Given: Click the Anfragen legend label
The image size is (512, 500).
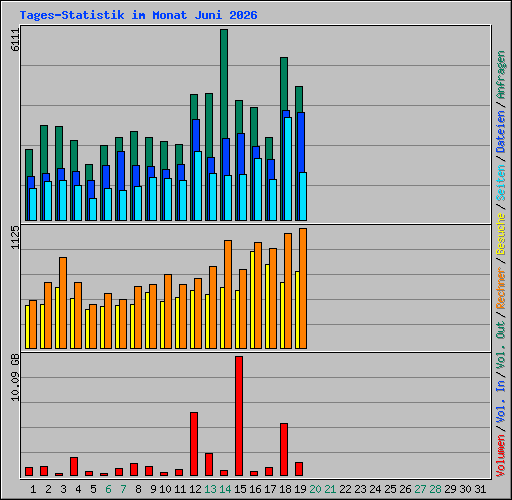Looking at the screenshot, I should 501,74.
